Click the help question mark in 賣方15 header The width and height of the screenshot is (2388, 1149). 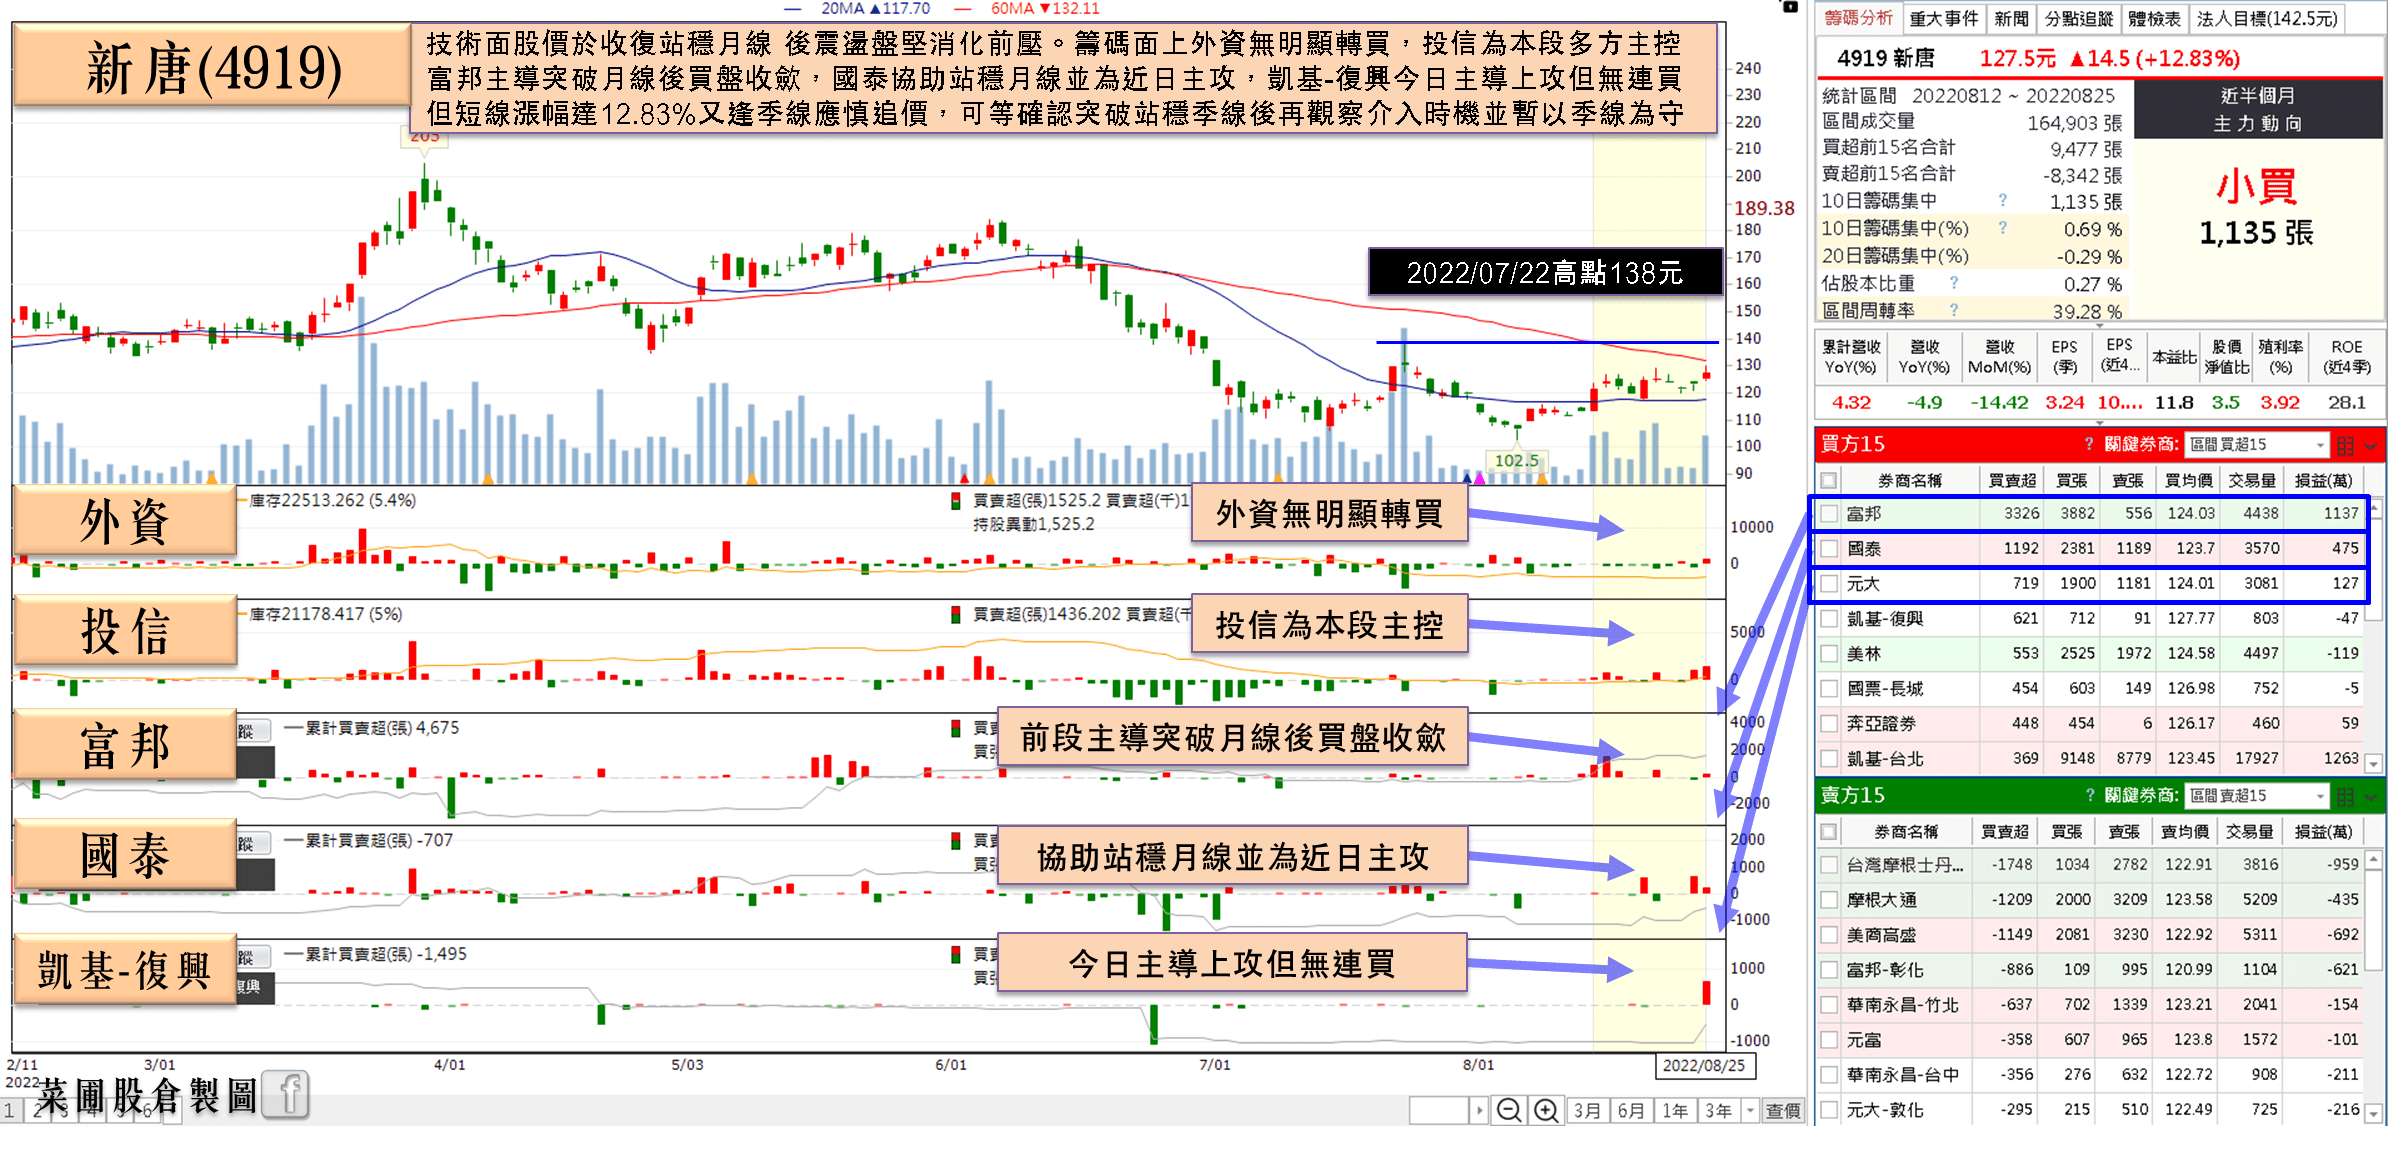[2090, 795]
